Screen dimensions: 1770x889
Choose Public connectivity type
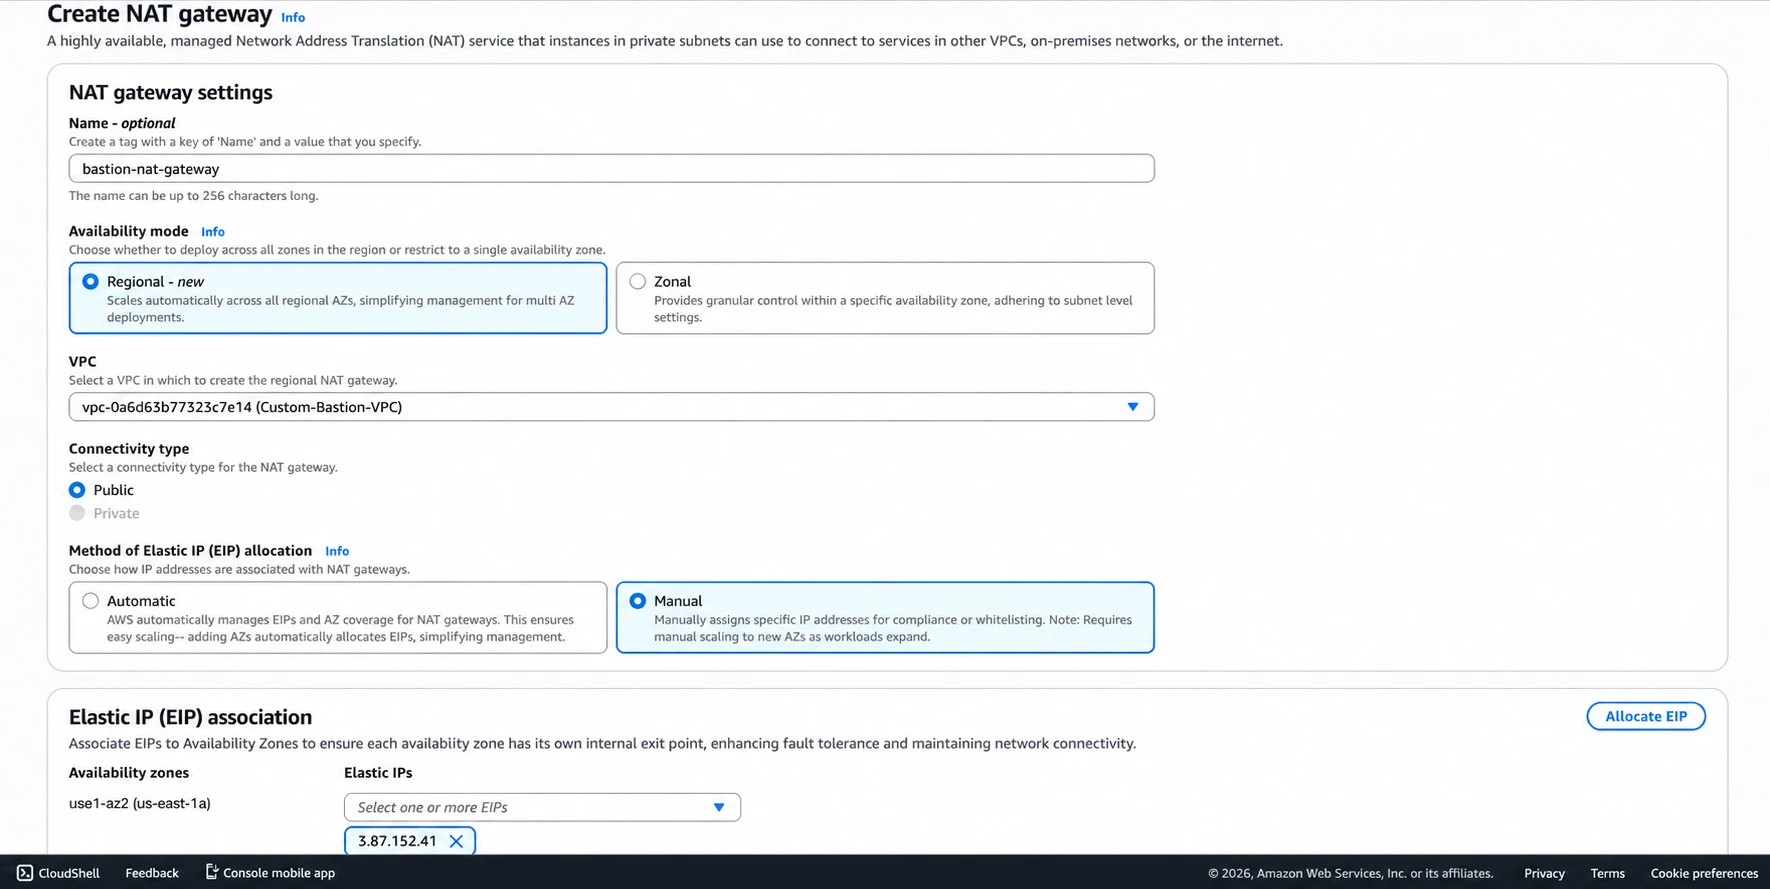coord(77,490)
